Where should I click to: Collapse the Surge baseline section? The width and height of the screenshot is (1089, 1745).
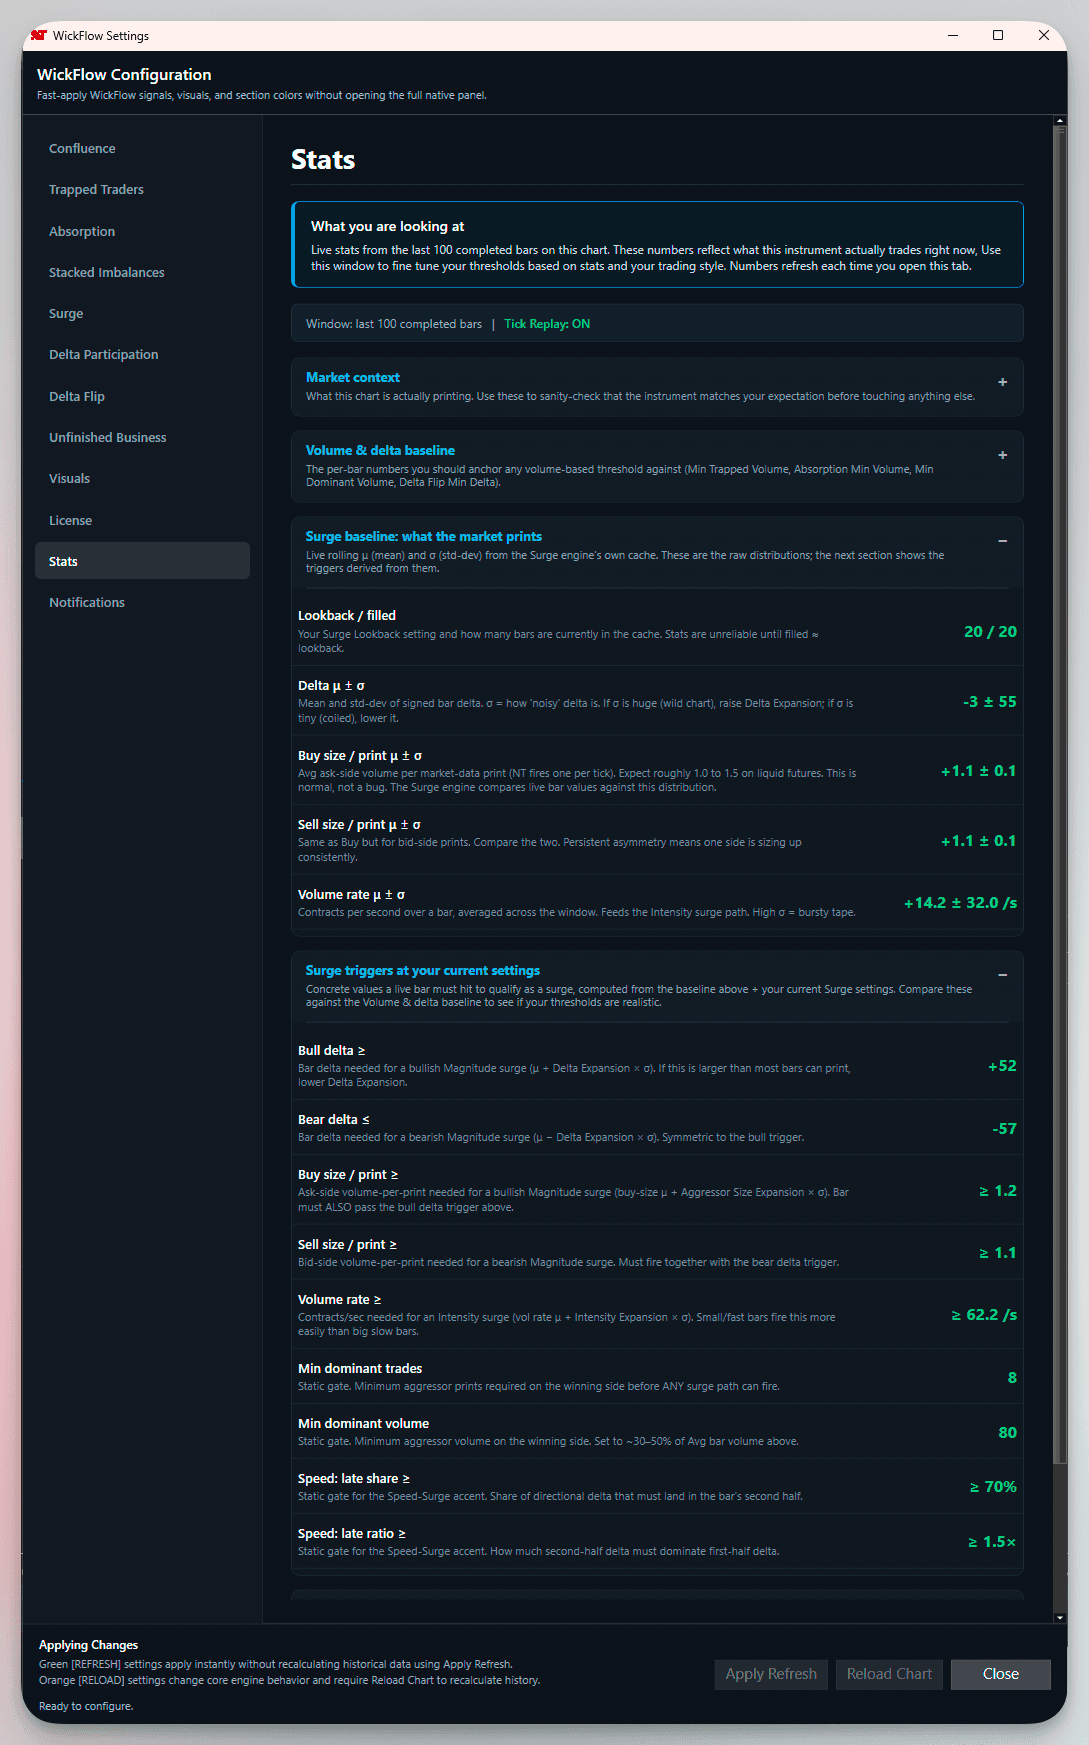pos(1002,541)
